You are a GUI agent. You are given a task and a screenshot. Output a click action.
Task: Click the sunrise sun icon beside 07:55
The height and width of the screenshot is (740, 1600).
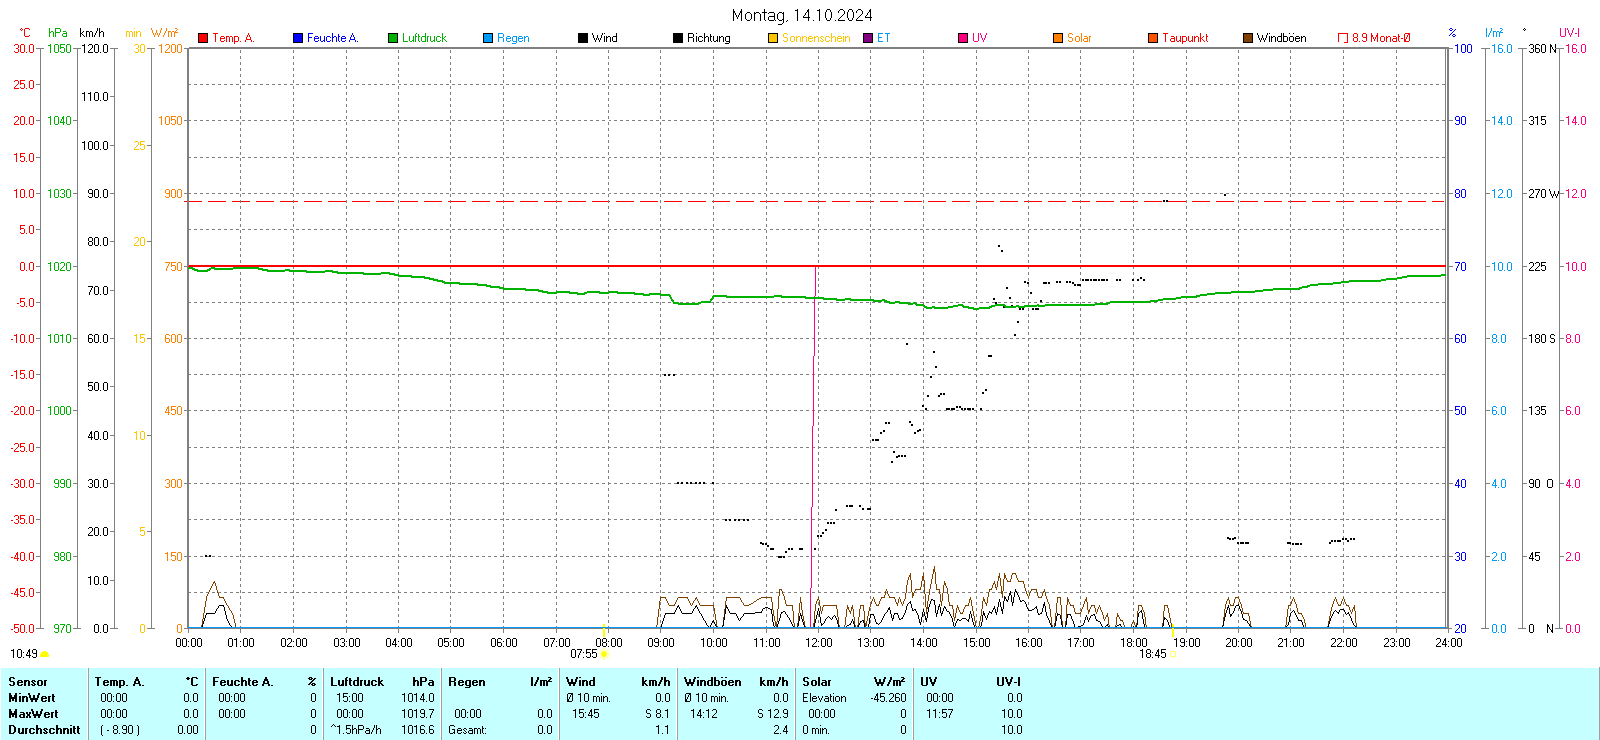604,654
